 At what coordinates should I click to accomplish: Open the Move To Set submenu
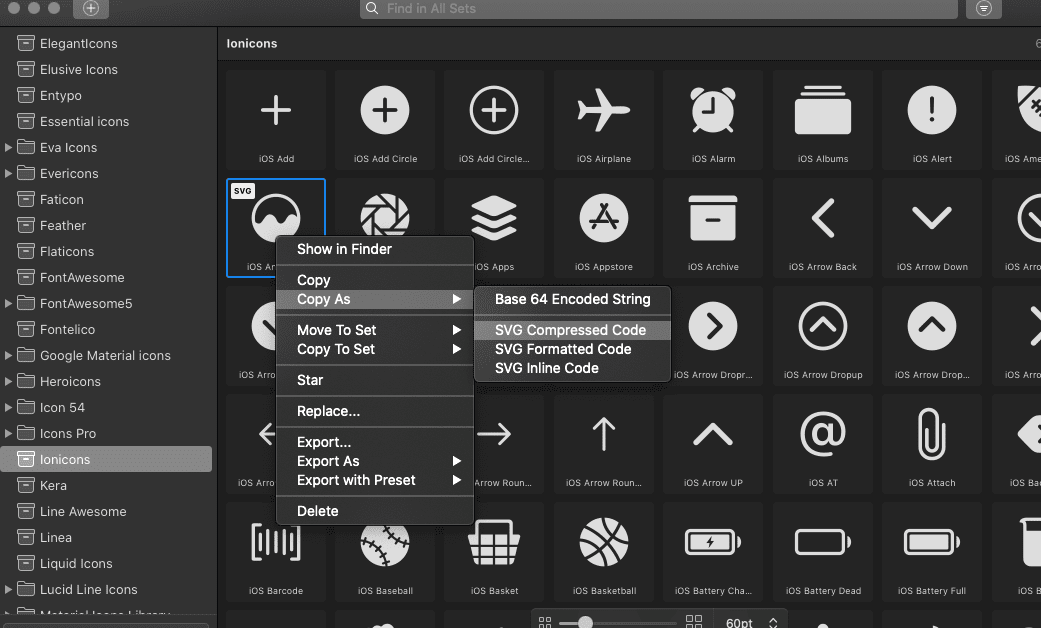pyautogui.click(x=374, y=330)
